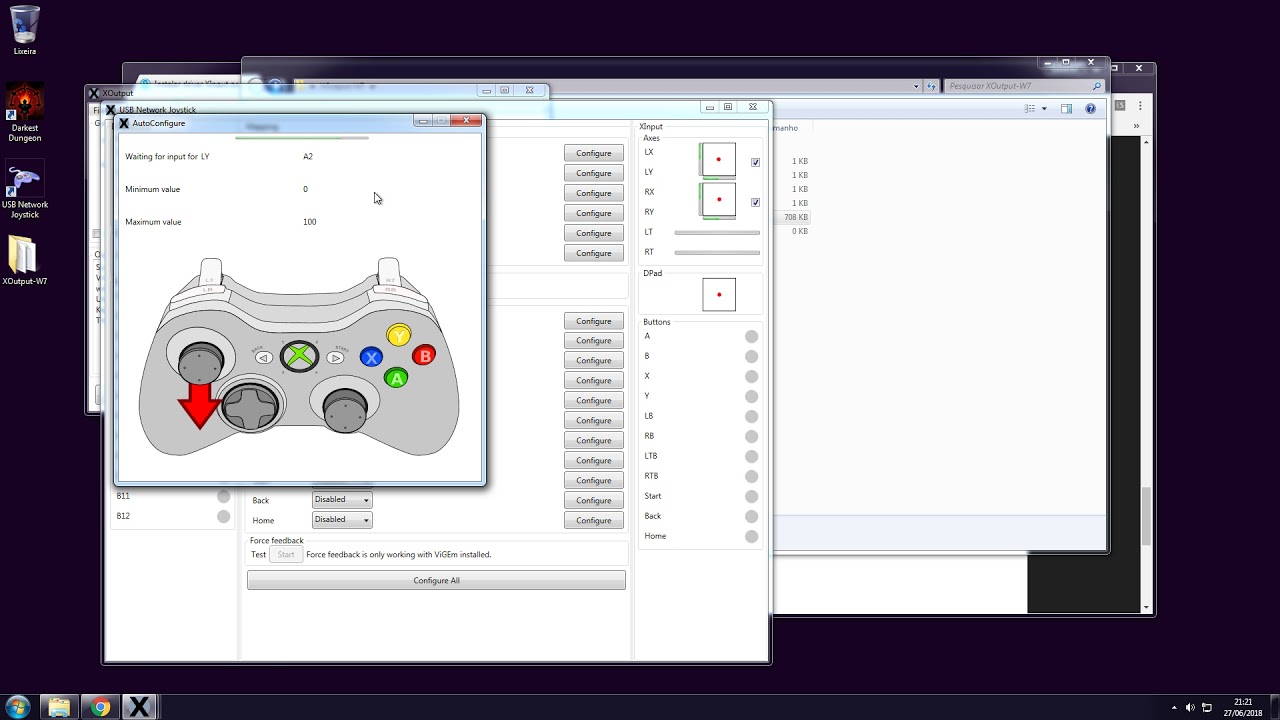Click the B12 input indicator circle
The height and width of the screenshot is (720, 1280).
point(224,516)
